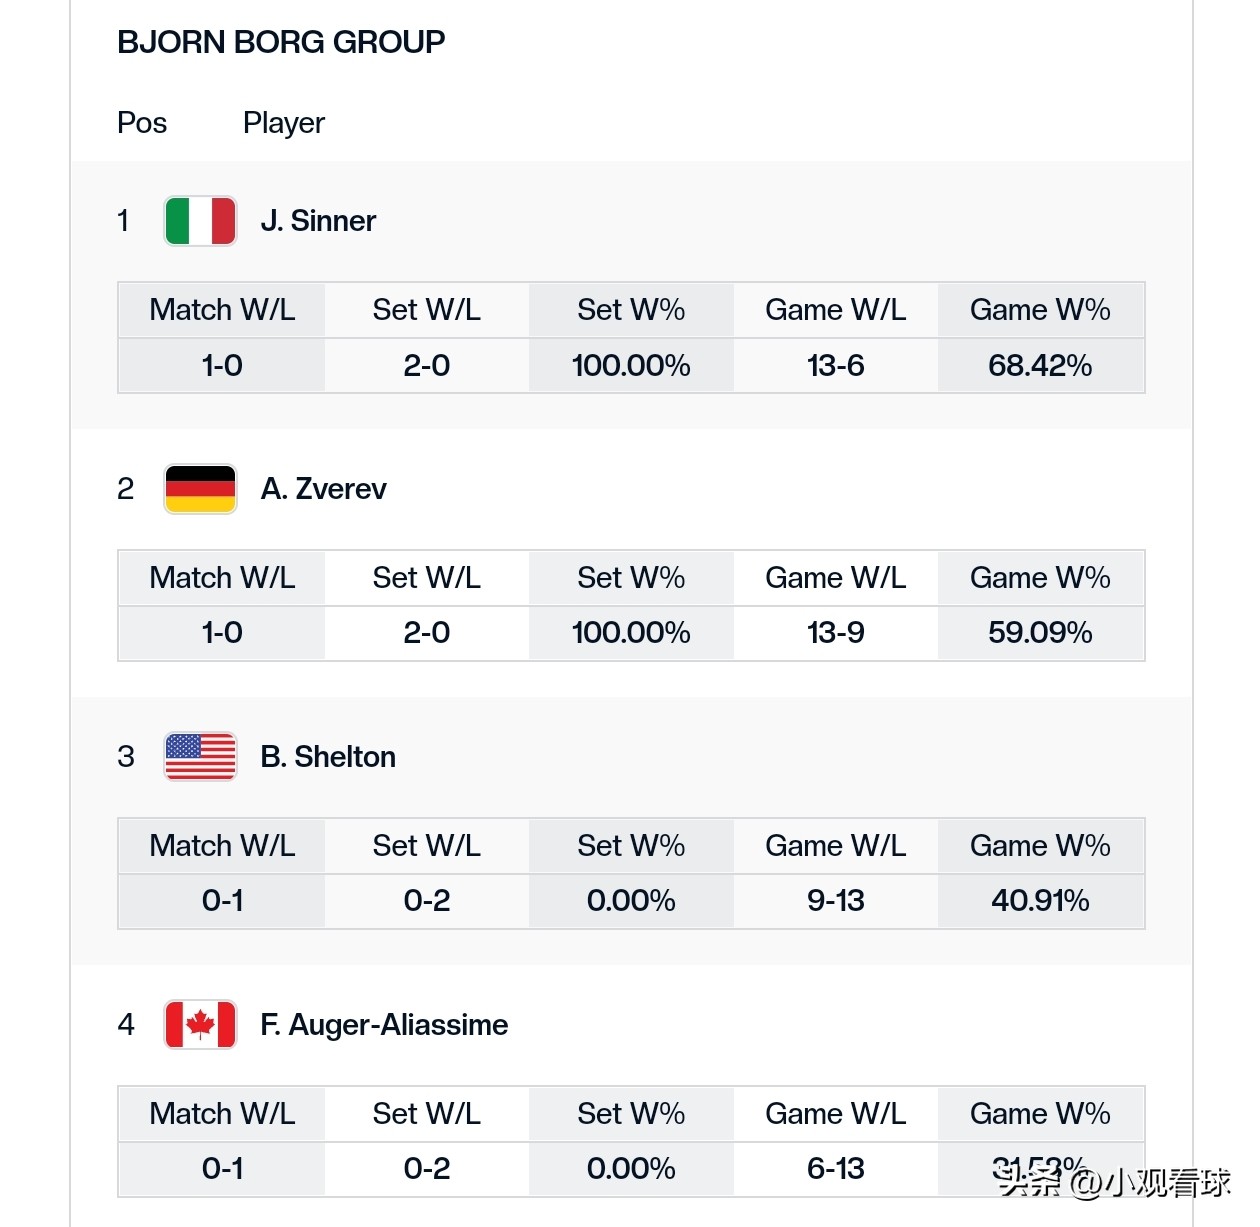Click the German flag icon
Screen dimensions: 1260x1227
(x=200, y=489)
